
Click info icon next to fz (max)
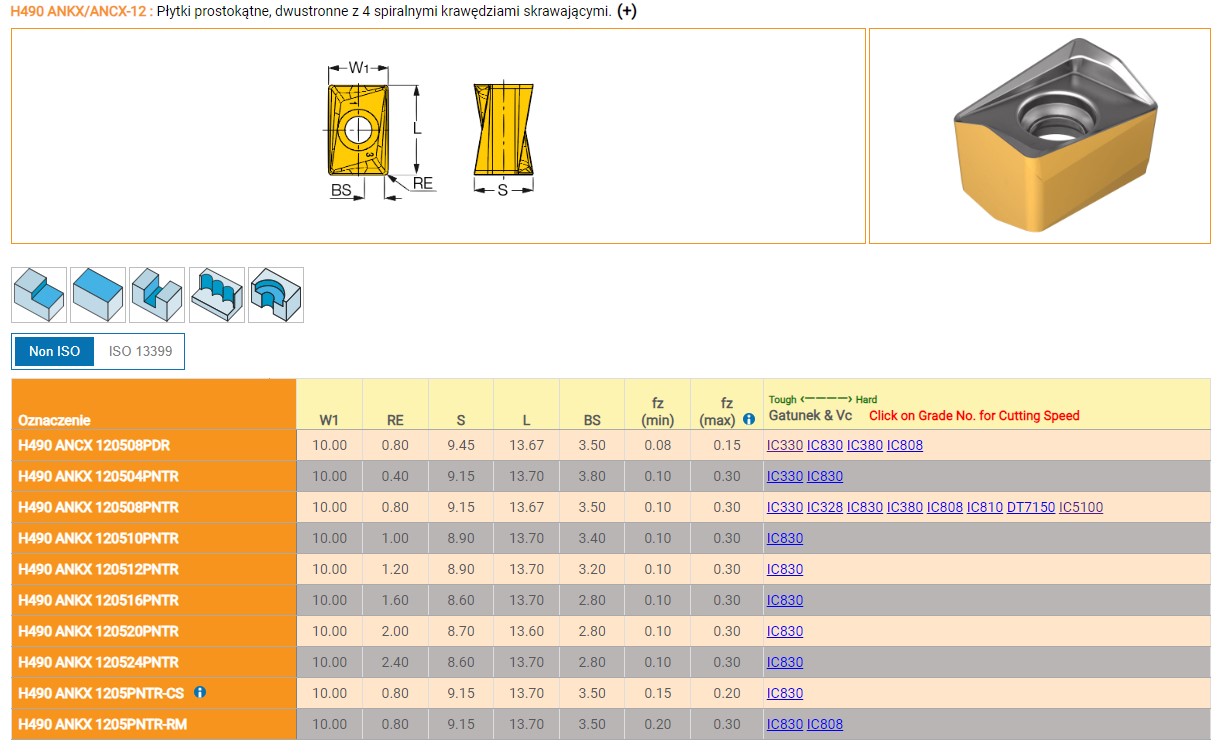tap(749, 420)
